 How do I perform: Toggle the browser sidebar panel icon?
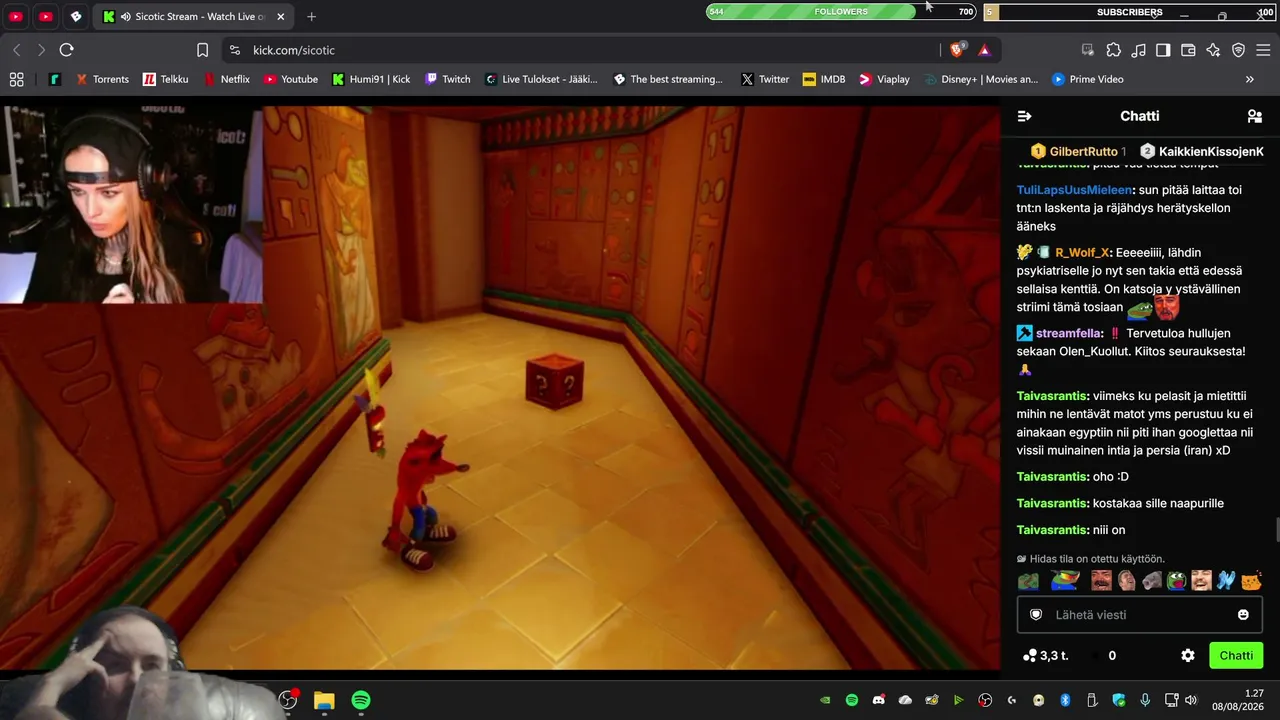(1163, 50)
